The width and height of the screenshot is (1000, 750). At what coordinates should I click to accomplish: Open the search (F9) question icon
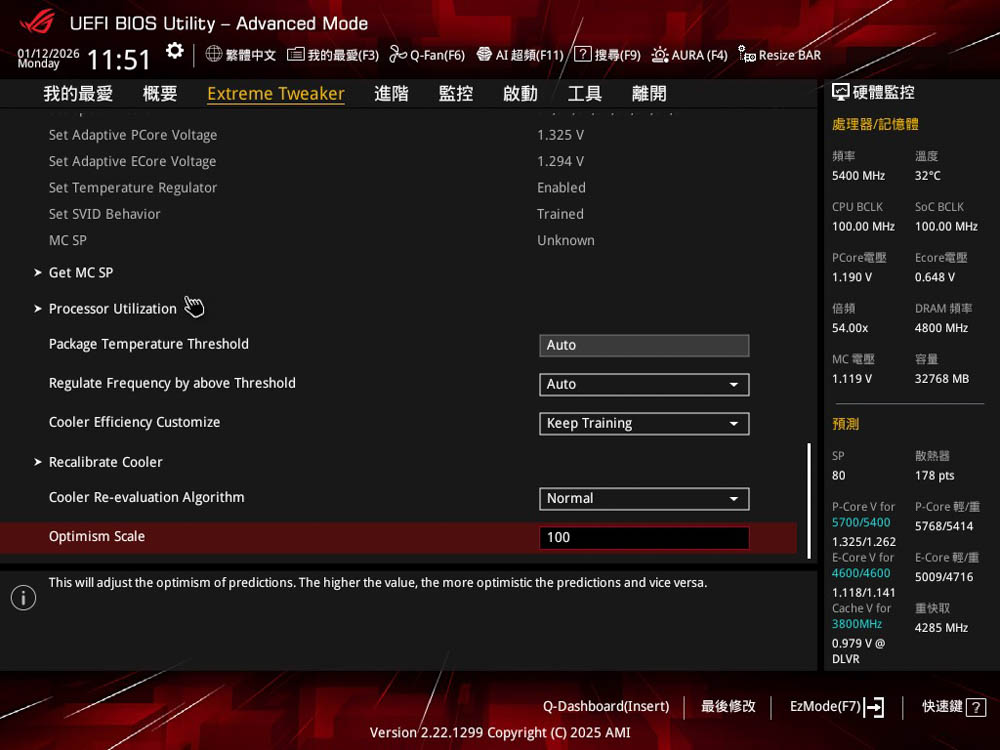click(x=583, y=54)
